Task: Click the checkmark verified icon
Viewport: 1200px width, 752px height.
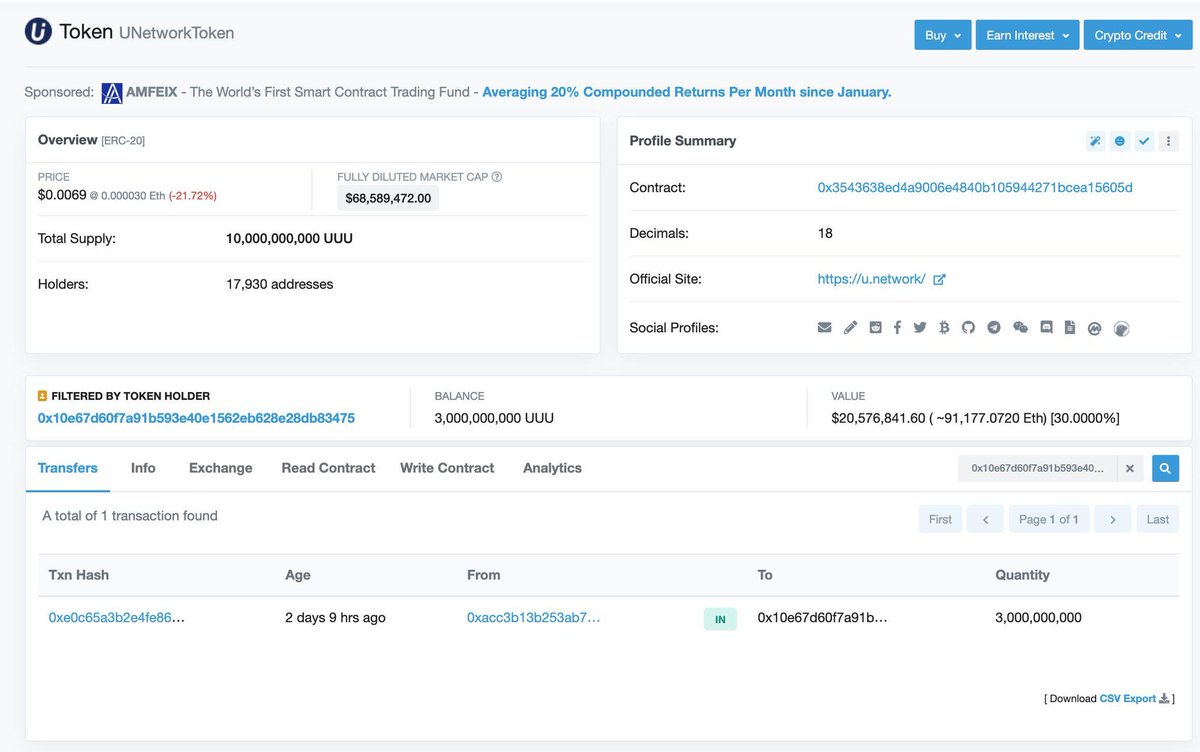Action: click(x=1144, y=141)
